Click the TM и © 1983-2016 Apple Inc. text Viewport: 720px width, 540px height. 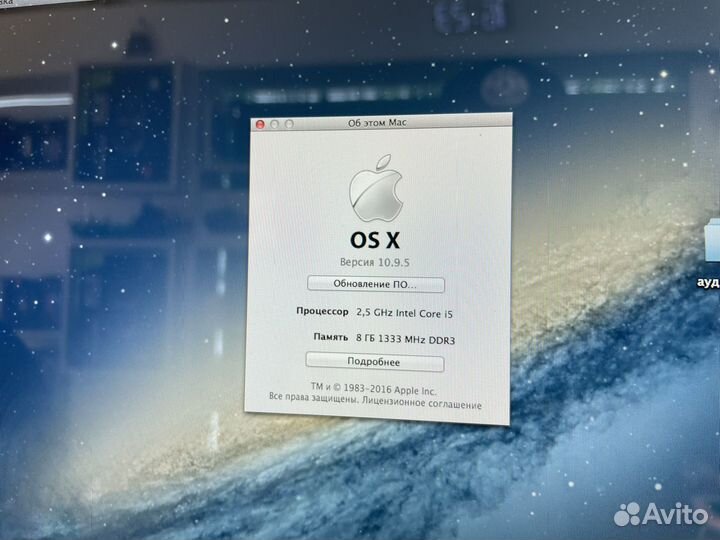click(373, 389)
